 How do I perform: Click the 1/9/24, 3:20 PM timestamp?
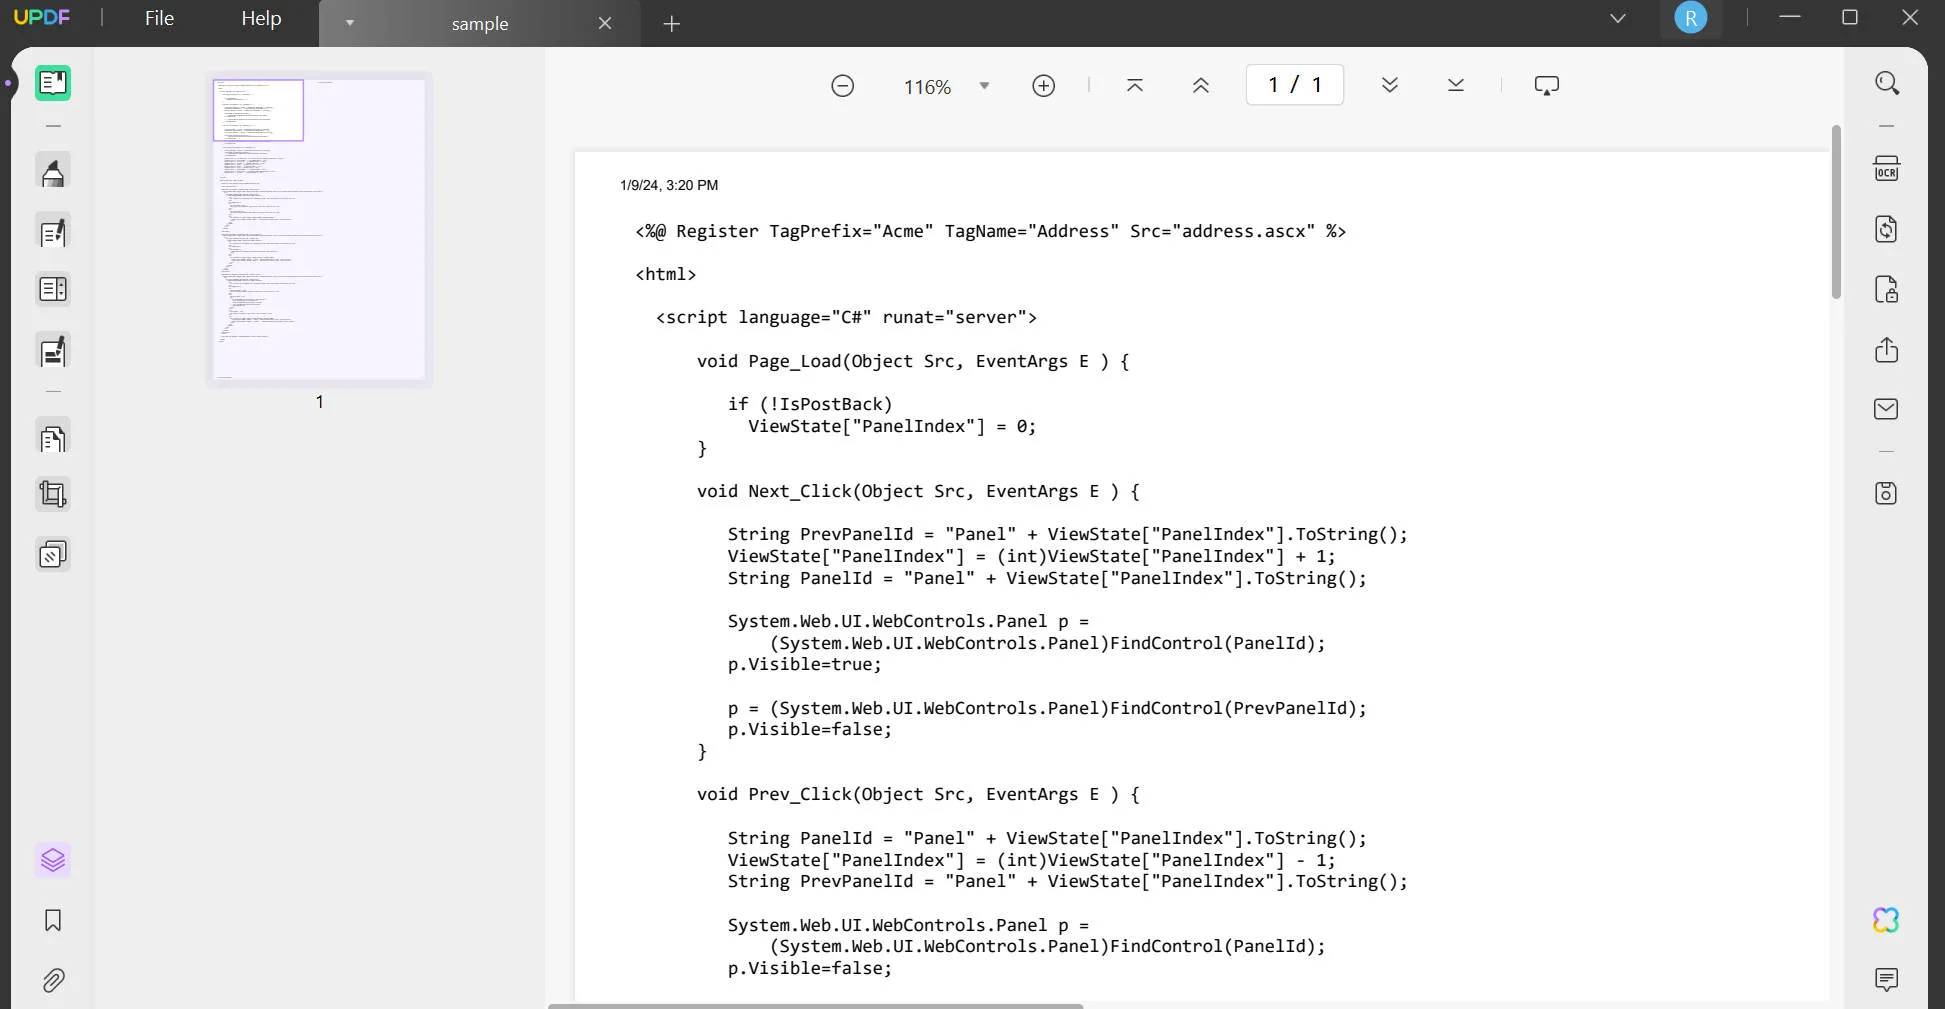[669, 185]
